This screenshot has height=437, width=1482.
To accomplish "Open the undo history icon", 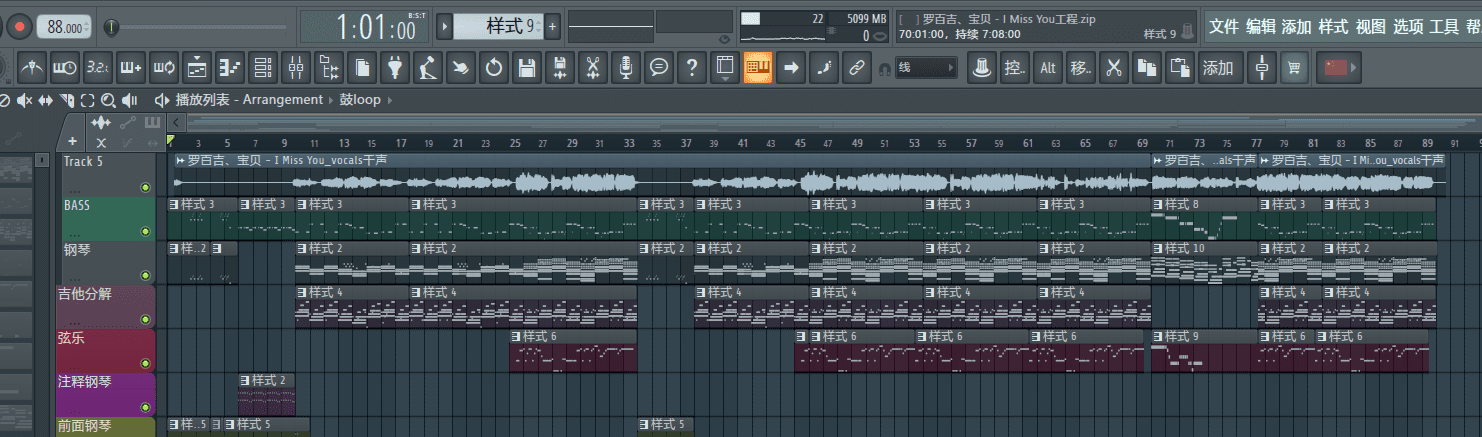I will tap(493, 68).
